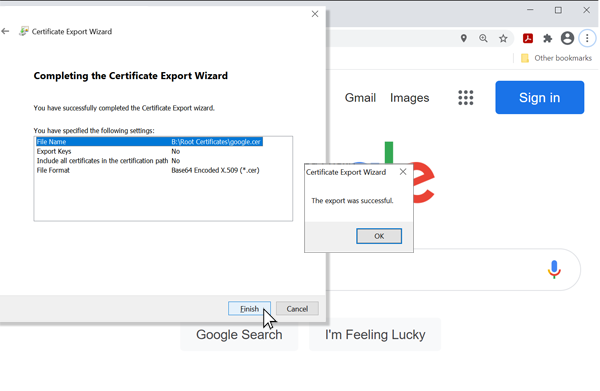600x391 pixels.
Task: Open the Other bookmarks folder
Action: (x=556, y=58)
